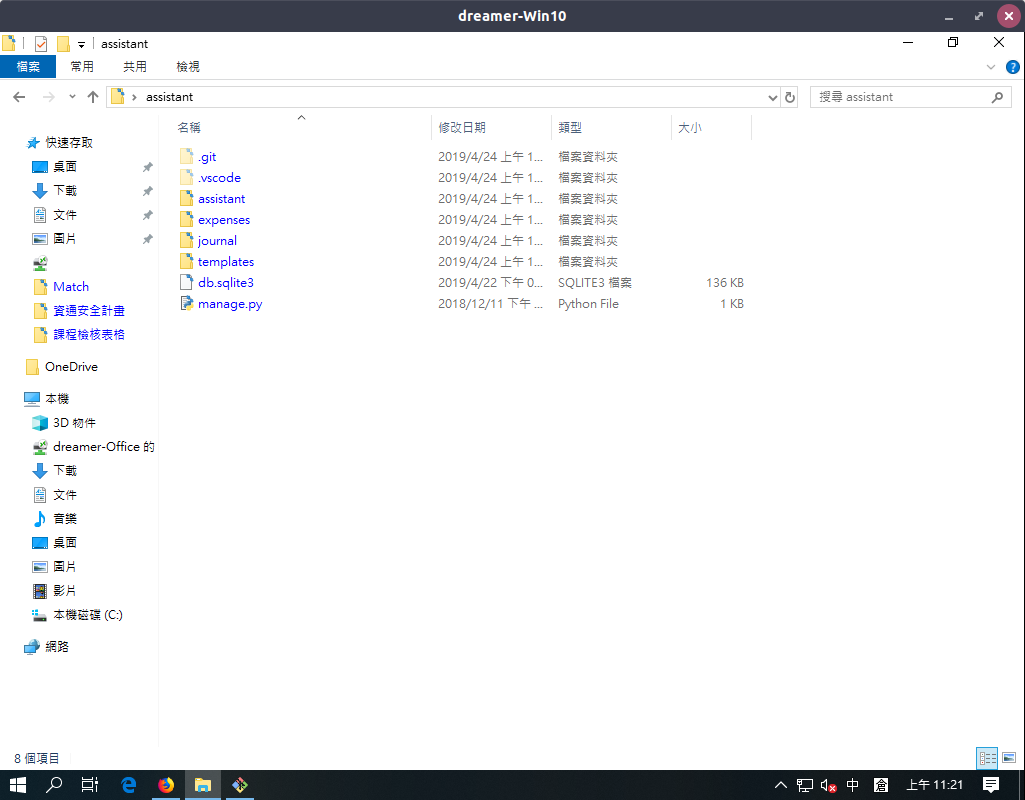Click the refresh button beside address bar

tap(790, 97)
